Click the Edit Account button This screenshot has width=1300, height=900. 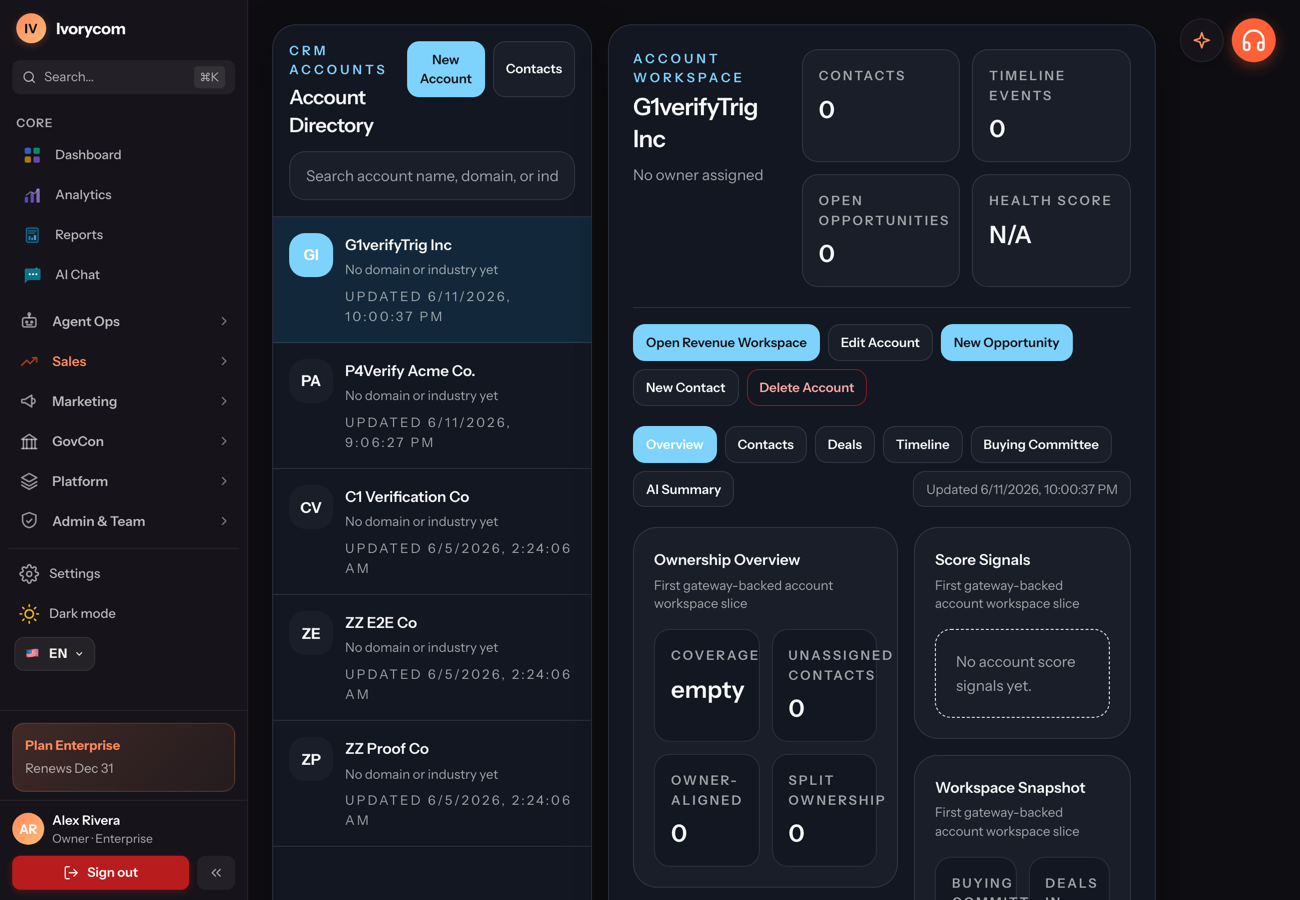coord(880,343)
